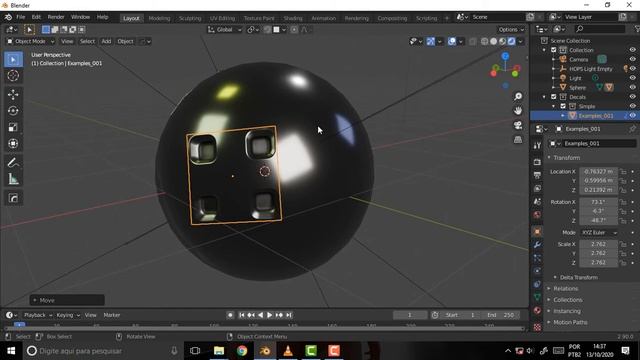Open the rotation Mode XYZ Euler dropdown

click(x=599, y=232)
